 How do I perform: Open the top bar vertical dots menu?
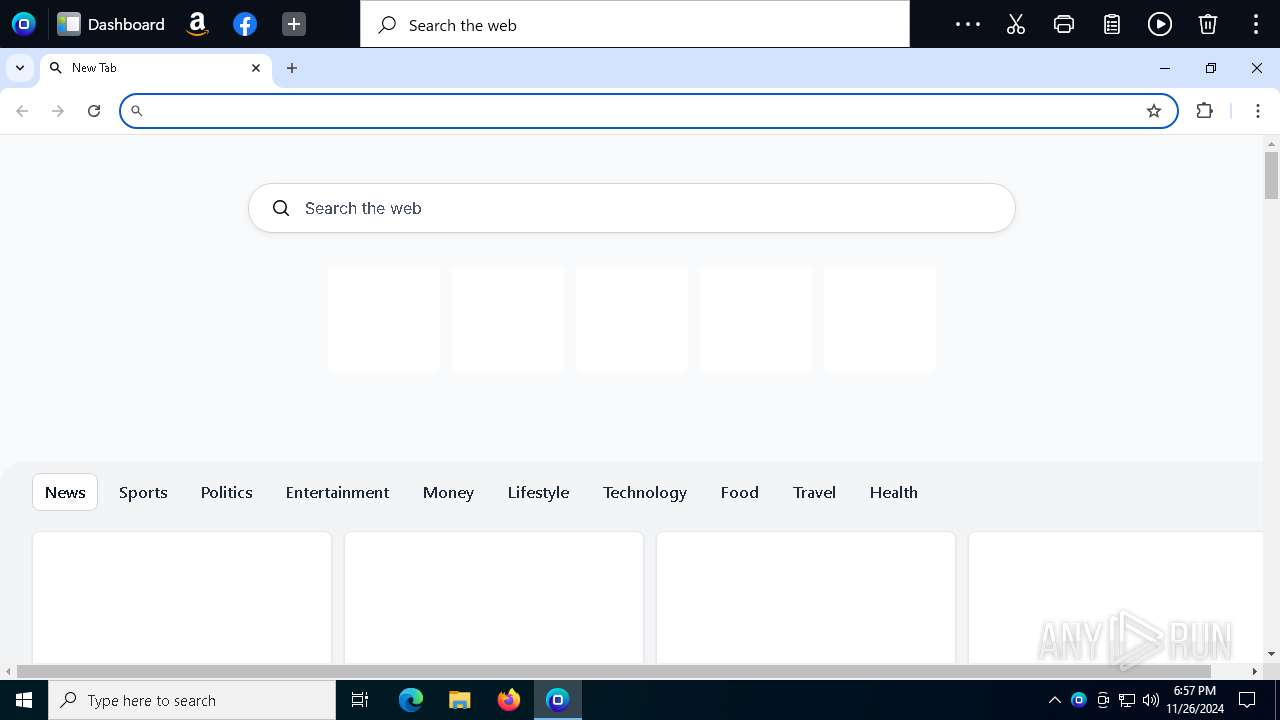point(1256,24)
